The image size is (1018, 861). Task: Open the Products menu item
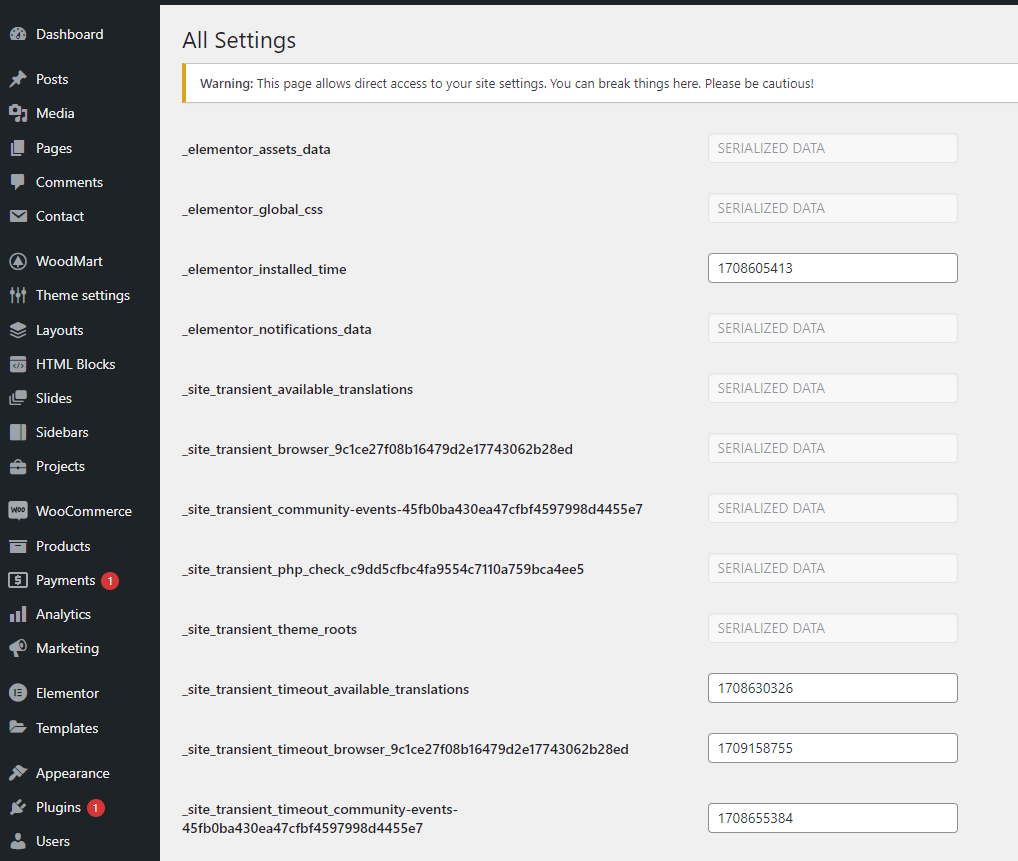pos(63,546)
